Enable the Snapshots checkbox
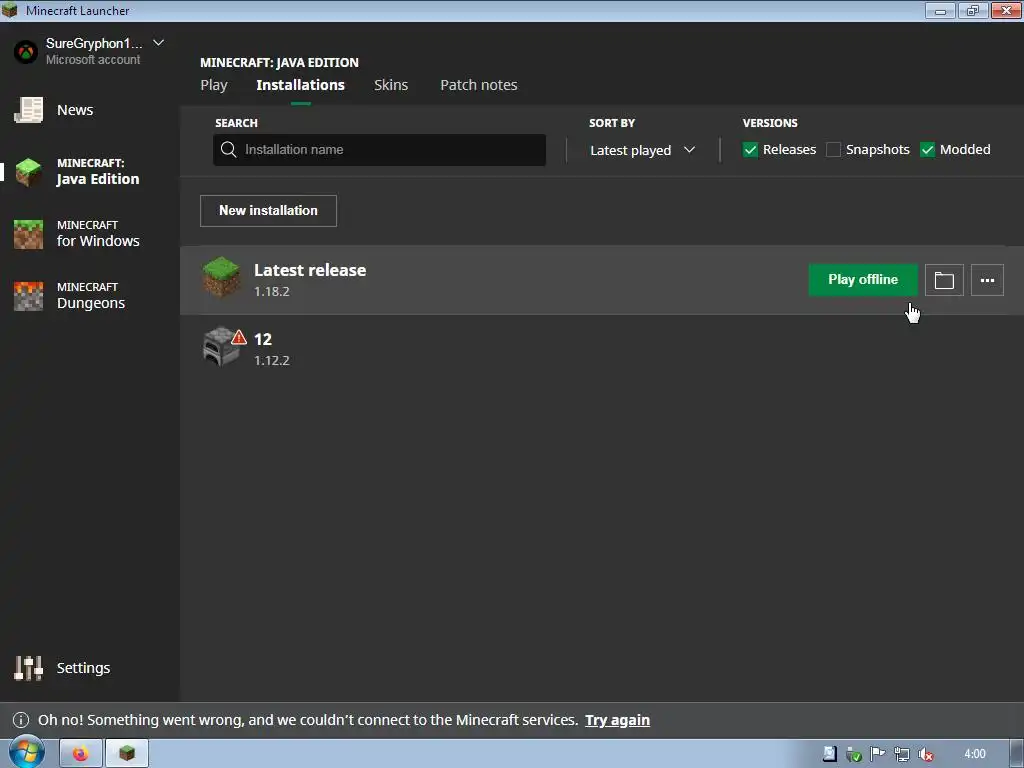 tap(833, 150)
